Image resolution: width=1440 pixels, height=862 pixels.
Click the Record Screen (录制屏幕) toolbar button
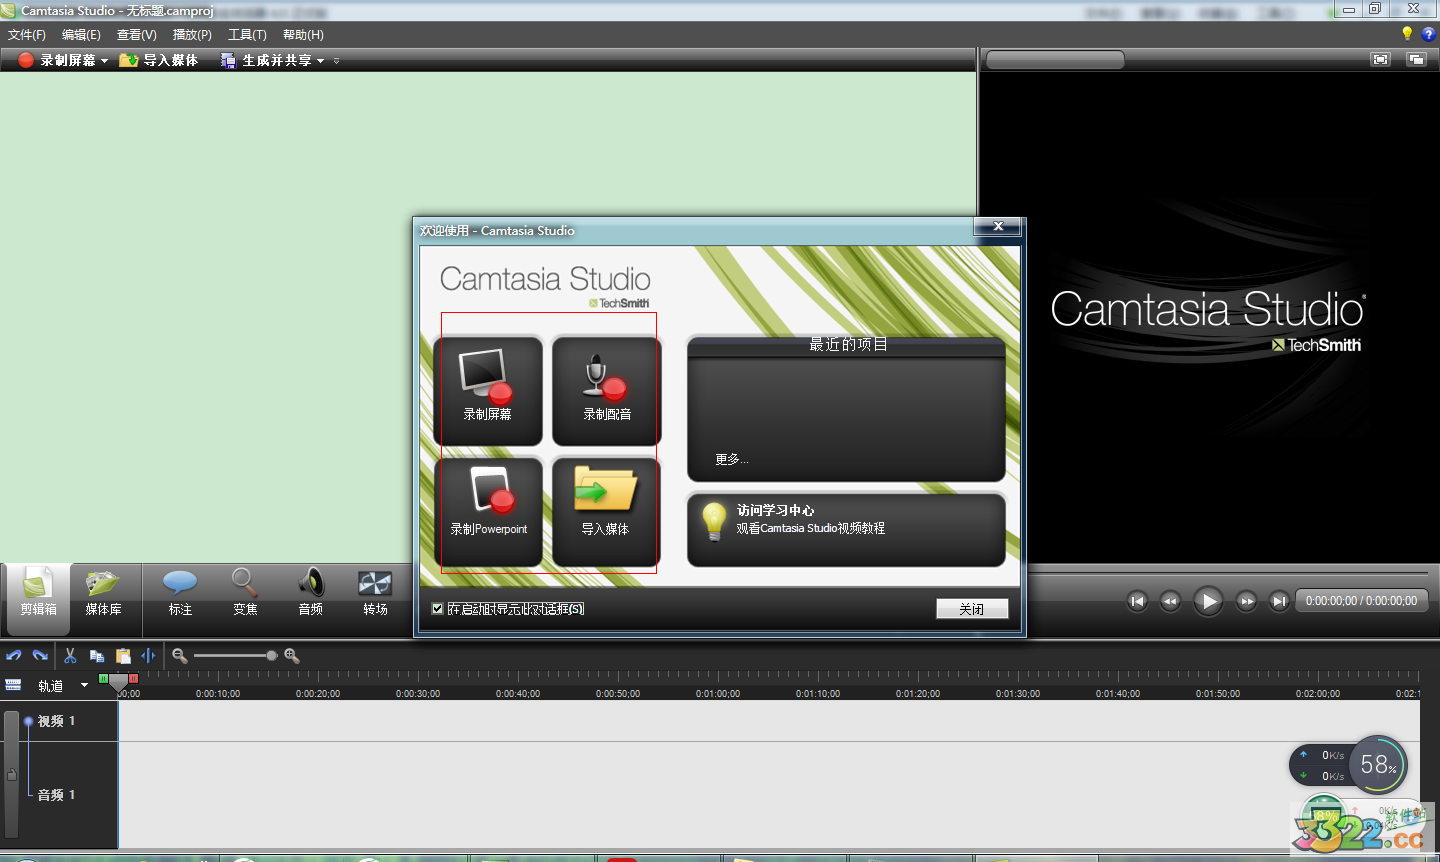pos(57,60)
